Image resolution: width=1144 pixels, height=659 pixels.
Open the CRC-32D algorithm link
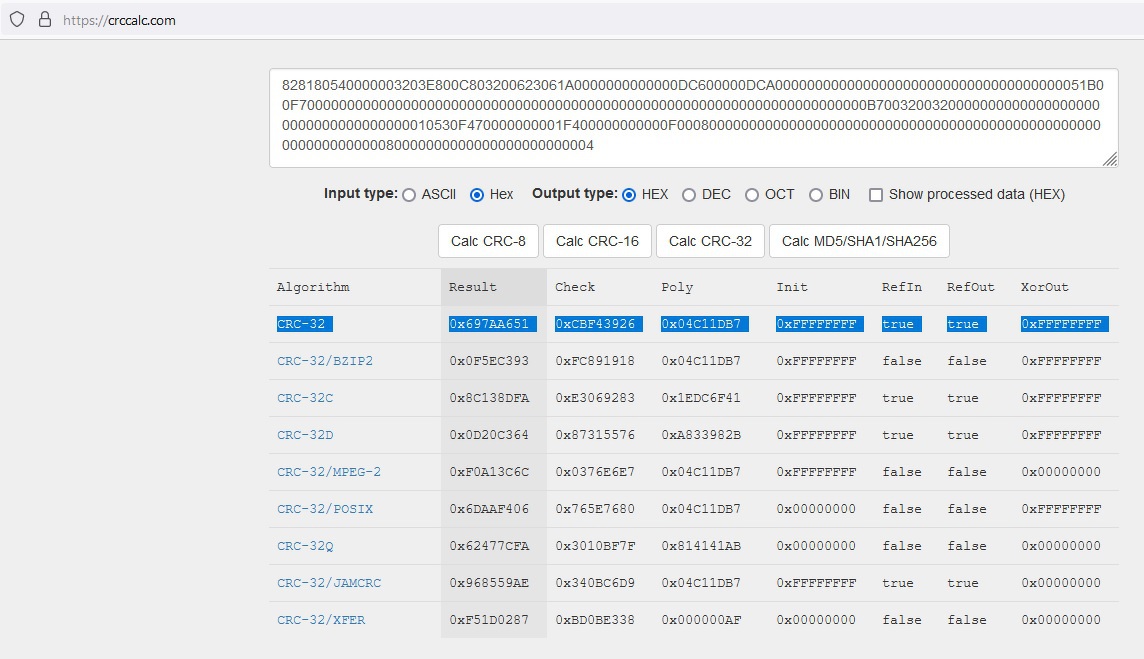pyautogui.click(x=305, y=435)
